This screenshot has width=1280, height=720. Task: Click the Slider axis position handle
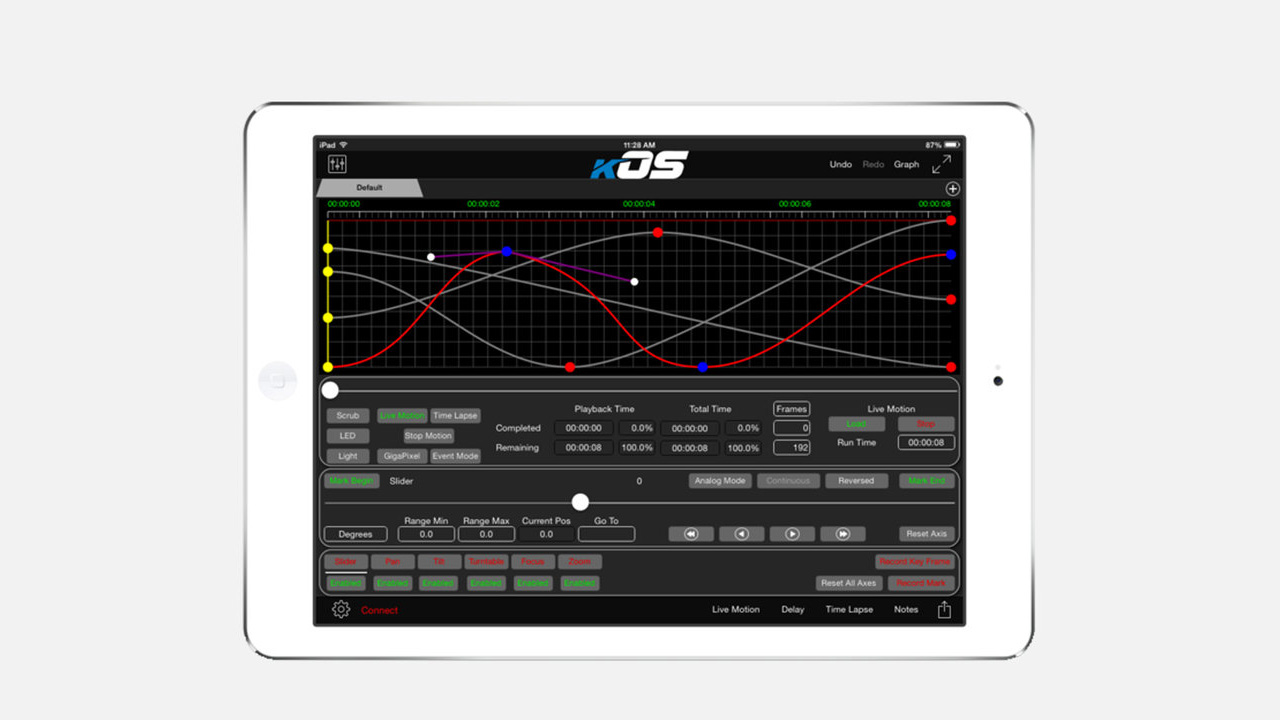click(580, 502)
